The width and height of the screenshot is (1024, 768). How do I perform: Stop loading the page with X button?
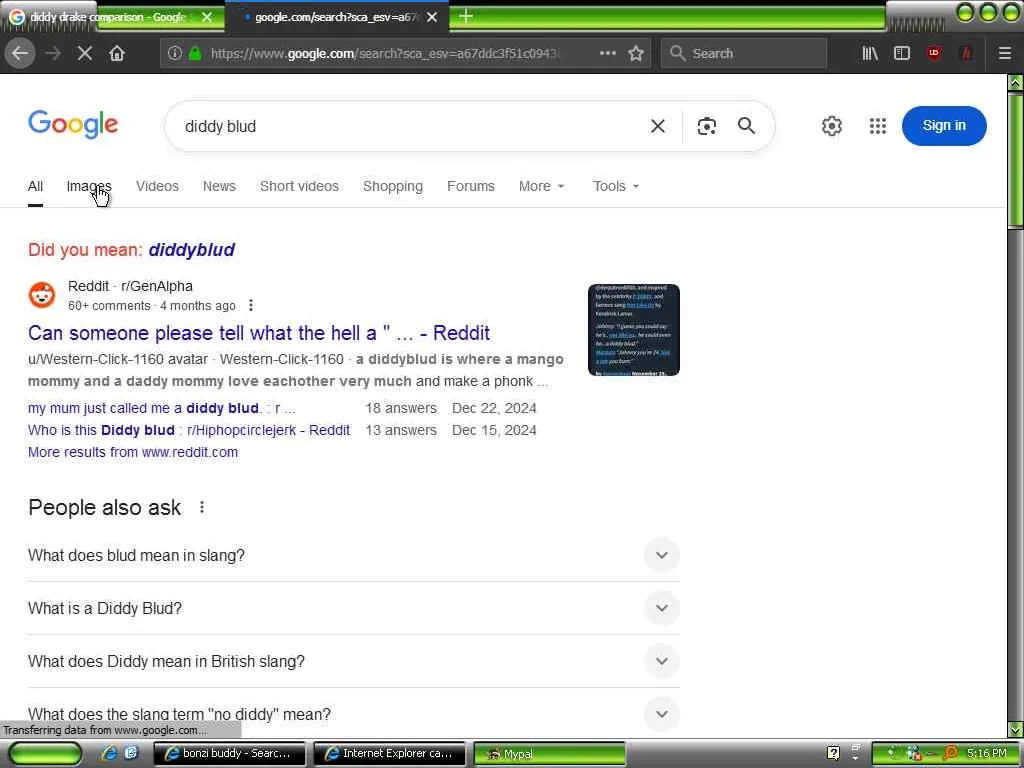85,53
